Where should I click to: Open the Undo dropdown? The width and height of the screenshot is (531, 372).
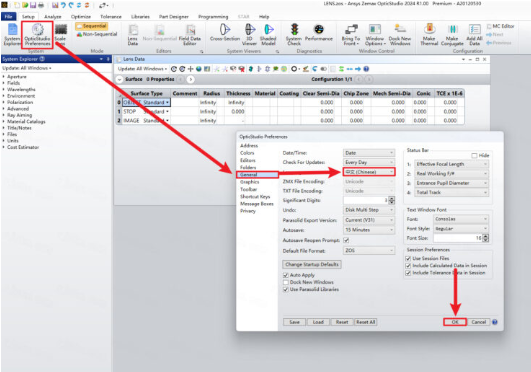click(369, 210)
